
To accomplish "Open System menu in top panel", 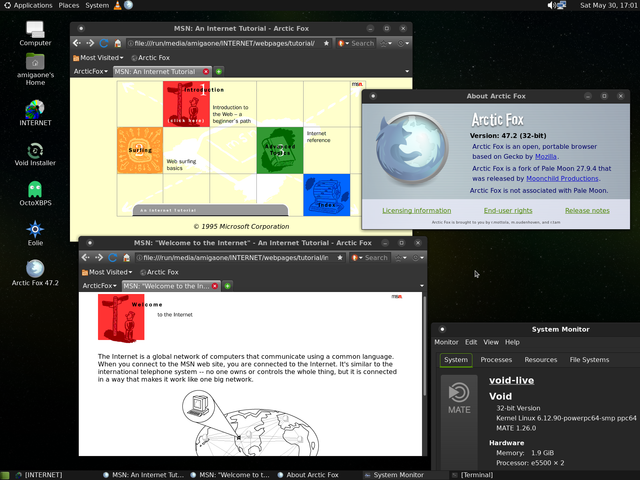I will pyautogui.click(x=97, y=5).
